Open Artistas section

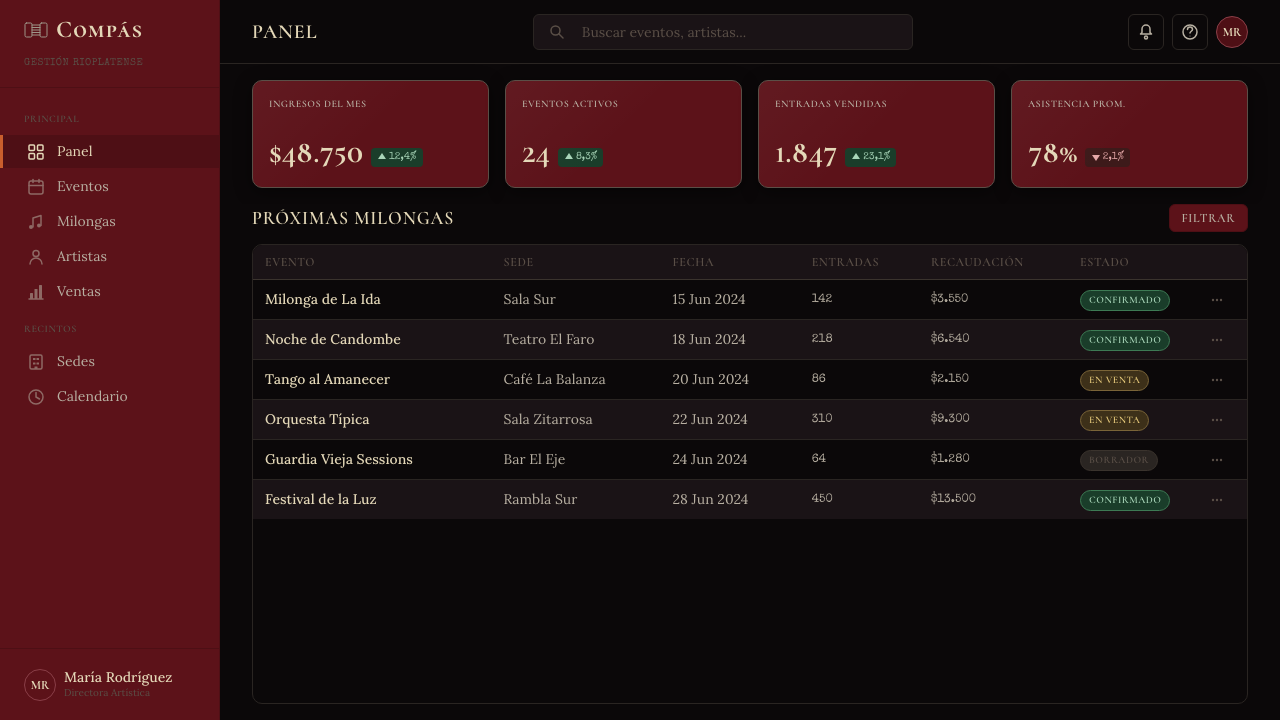pyautogui.click(x=110, y=257)
